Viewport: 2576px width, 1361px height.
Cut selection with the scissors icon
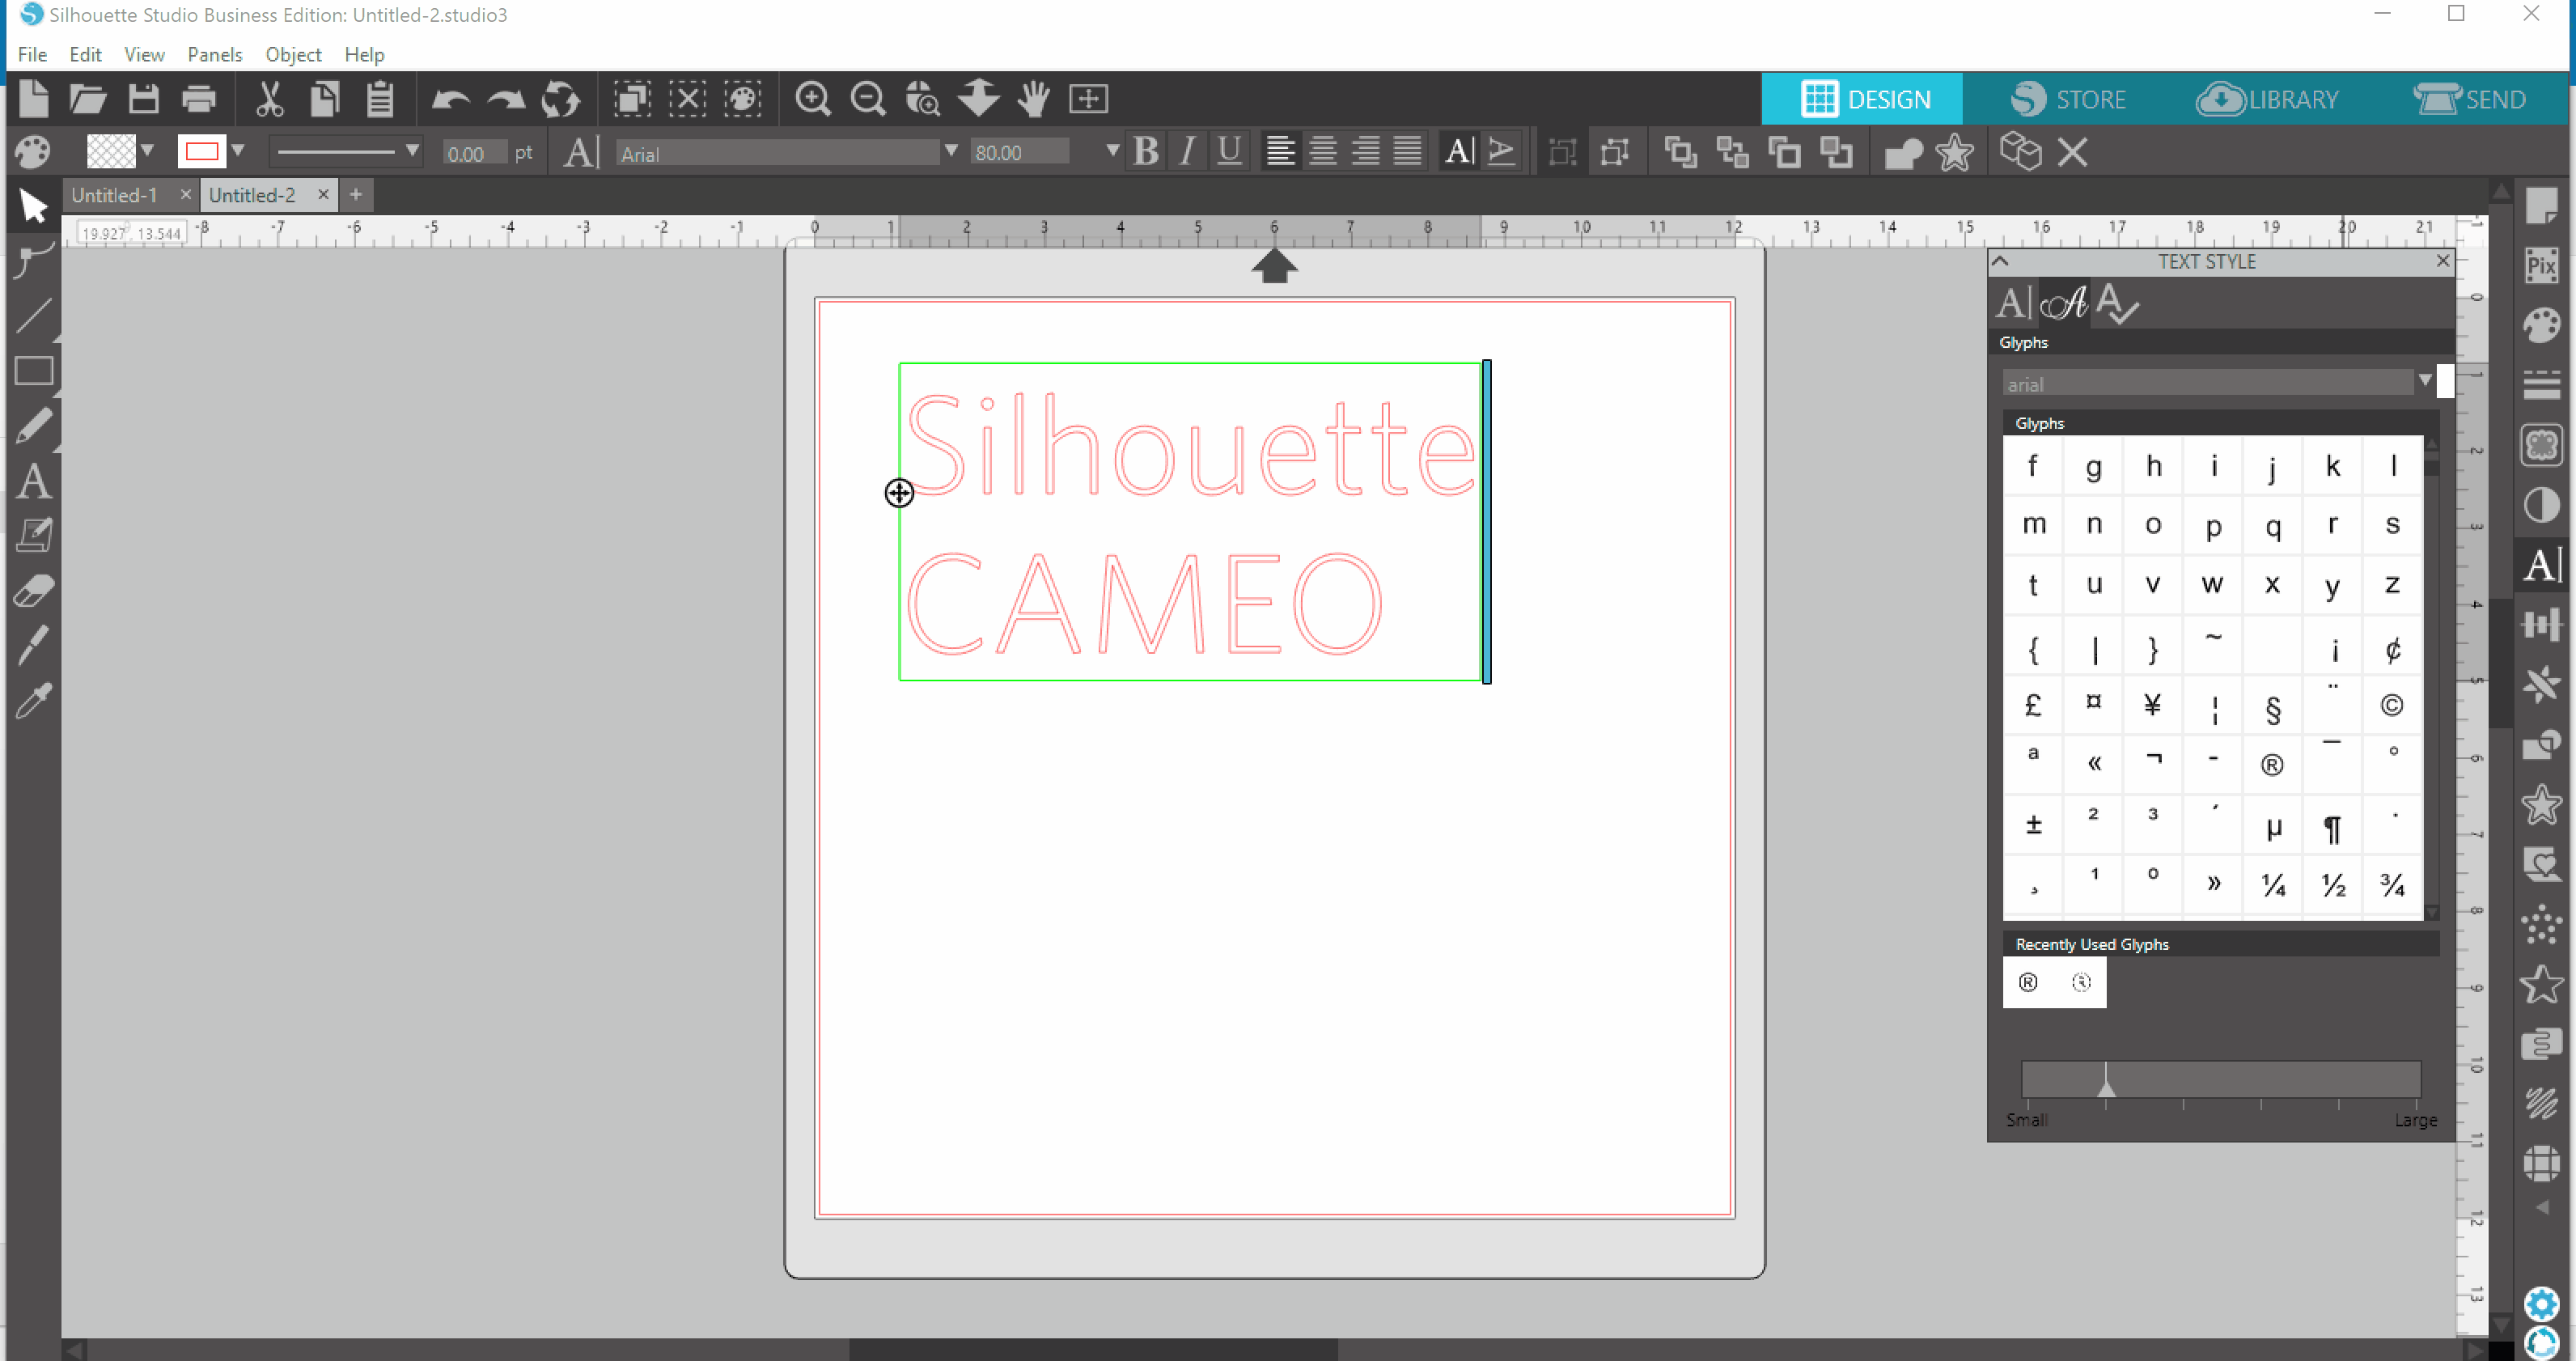[x=269, y=98]
